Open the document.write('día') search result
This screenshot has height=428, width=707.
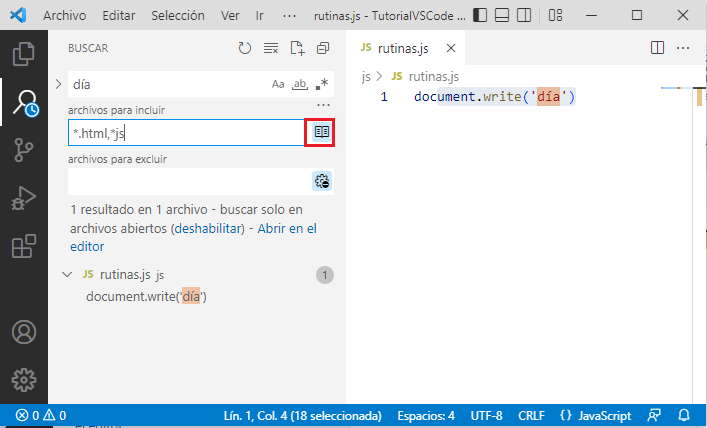click(x=147, y=296)
